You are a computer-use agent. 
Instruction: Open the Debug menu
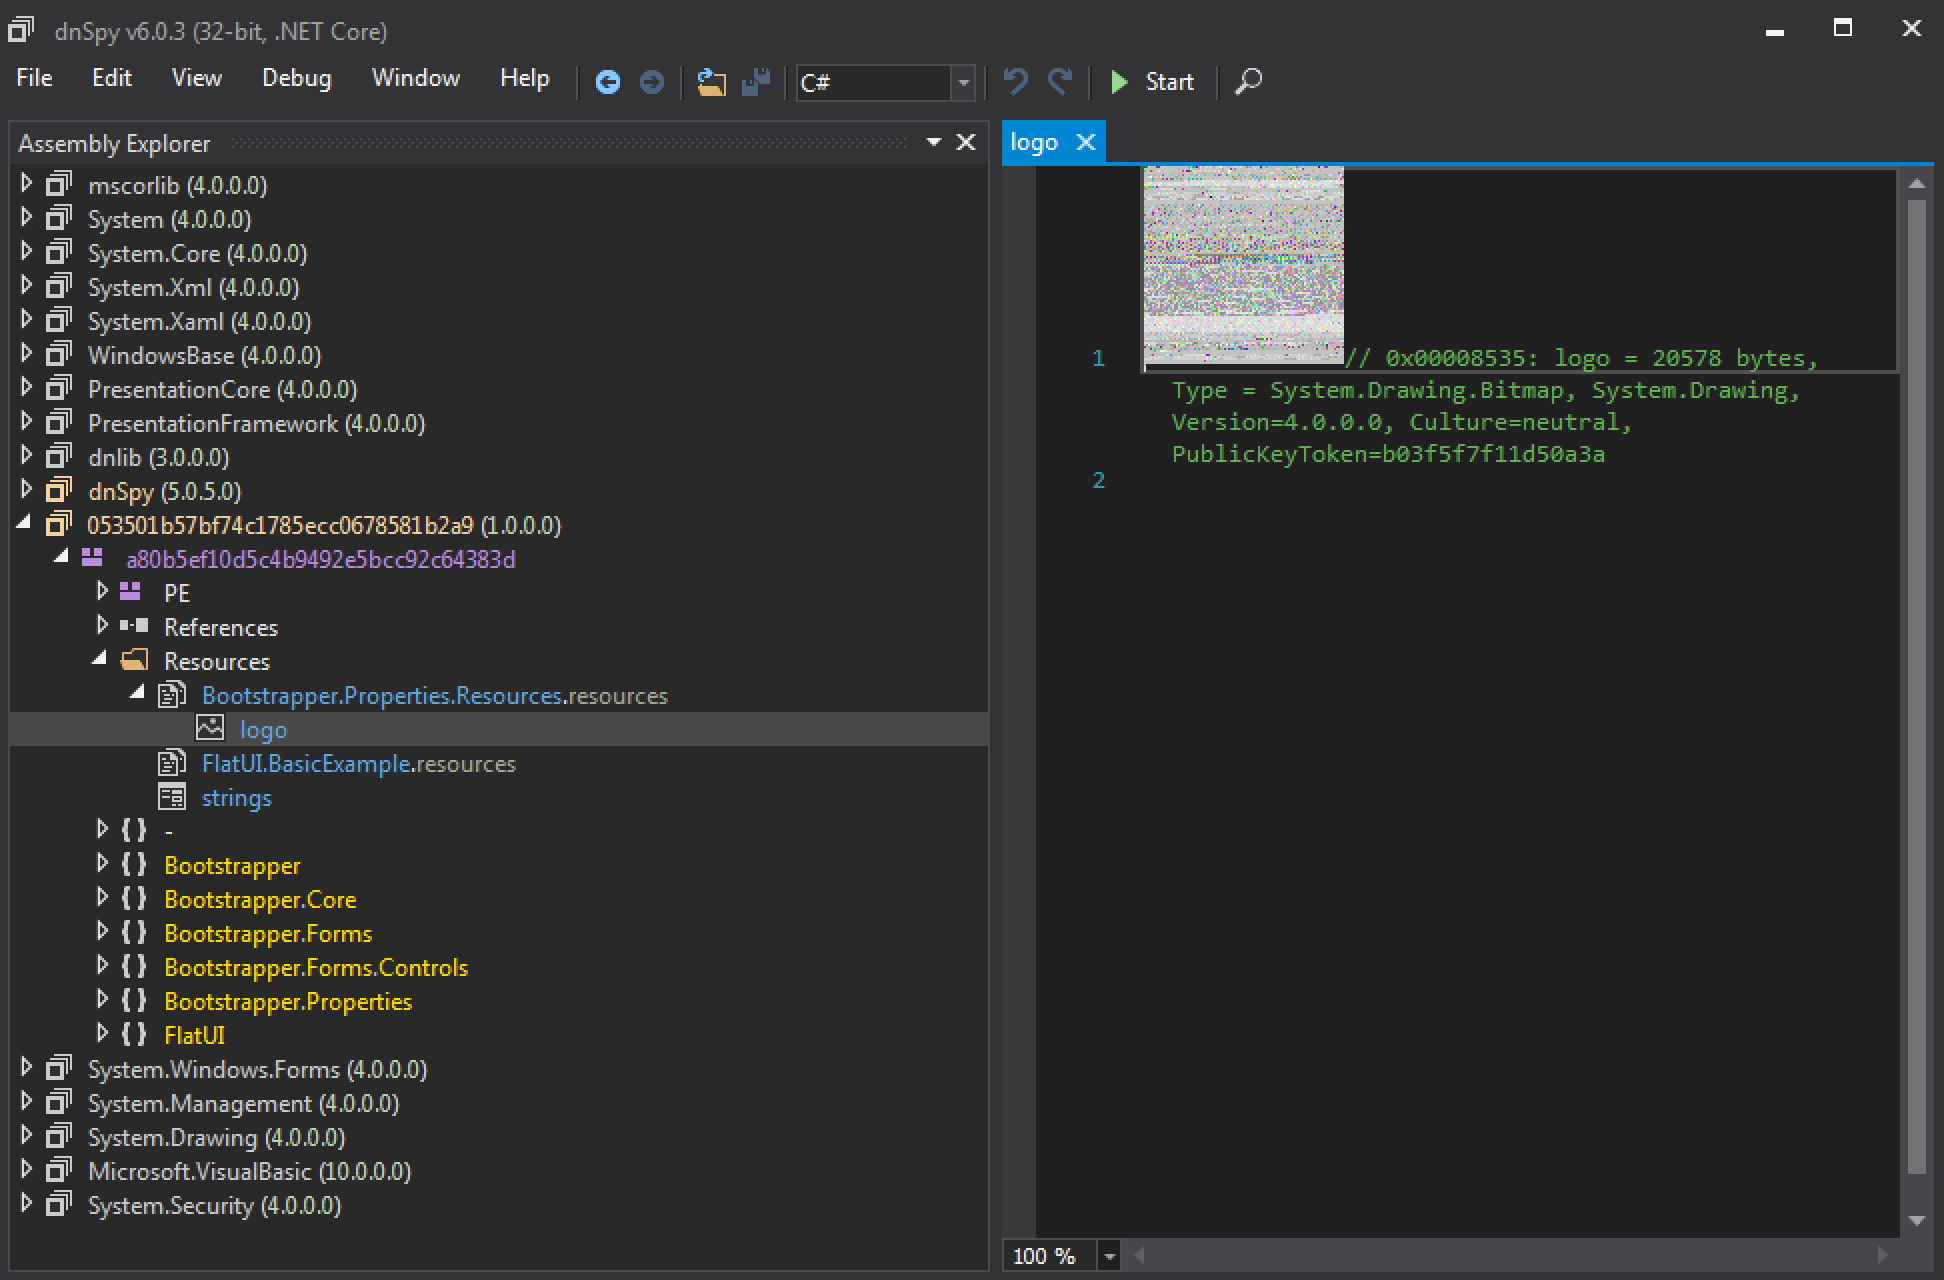296,78
